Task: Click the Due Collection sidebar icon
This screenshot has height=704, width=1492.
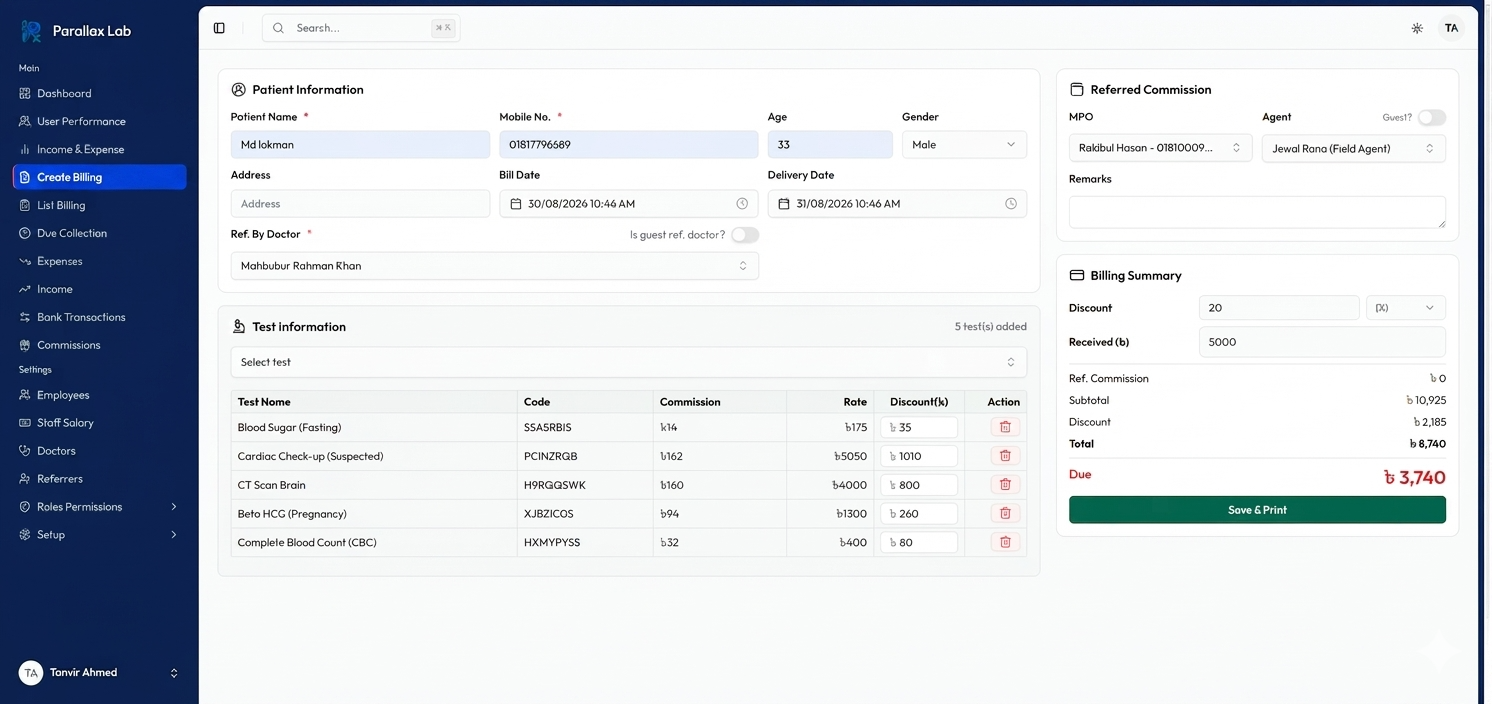Action: coord(25,233)
